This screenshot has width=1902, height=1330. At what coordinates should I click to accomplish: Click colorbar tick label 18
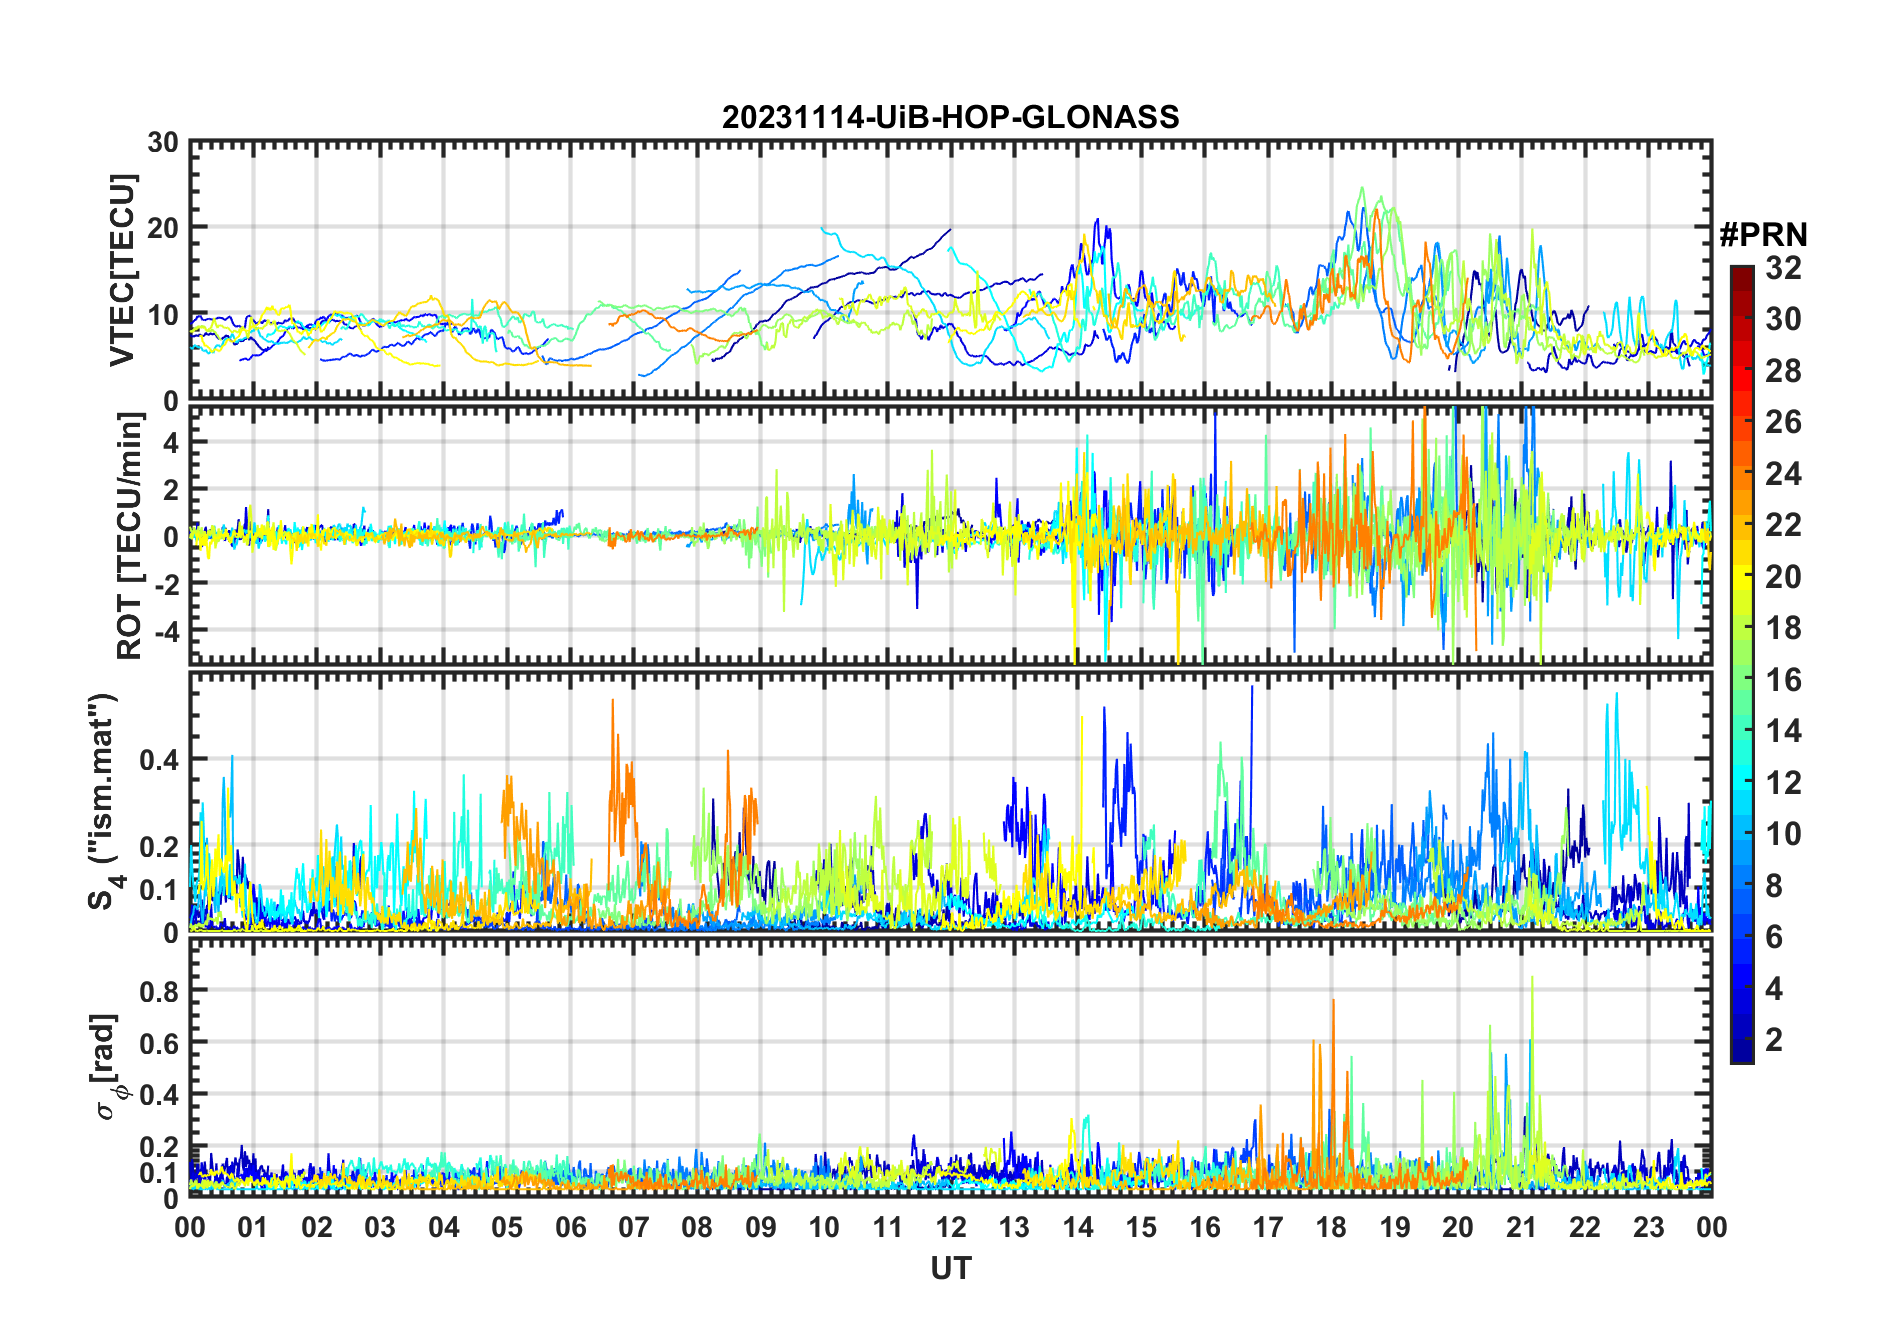pyautogui.click(x=1783, y=628)
